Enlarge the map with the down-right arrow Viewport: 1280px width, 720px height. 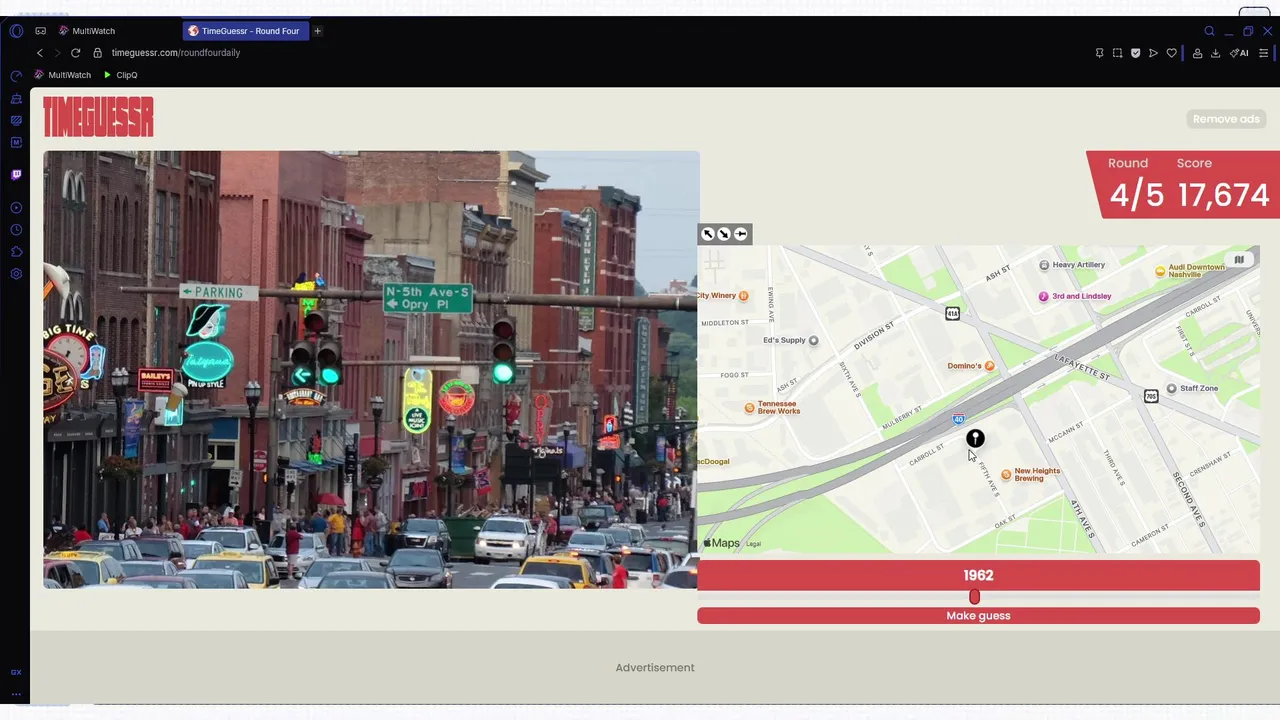(x=724, y=234)
